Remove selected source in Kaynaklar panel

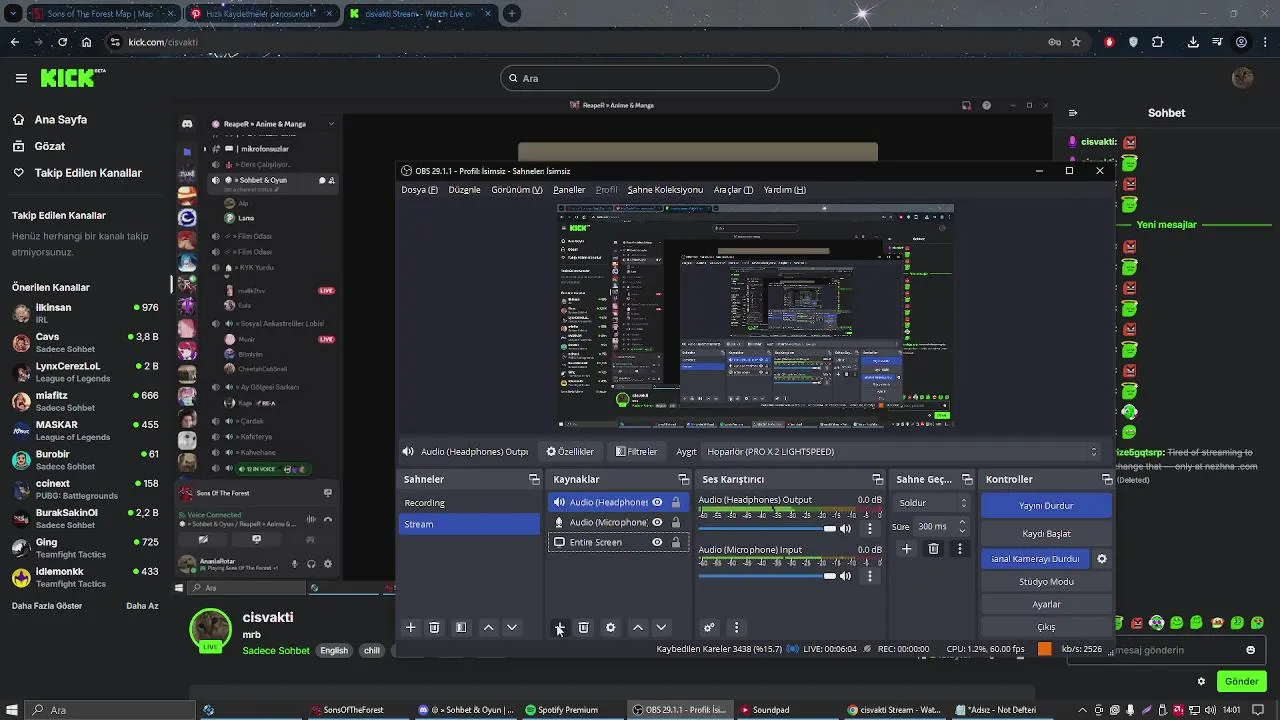click(x=584, y=627)
